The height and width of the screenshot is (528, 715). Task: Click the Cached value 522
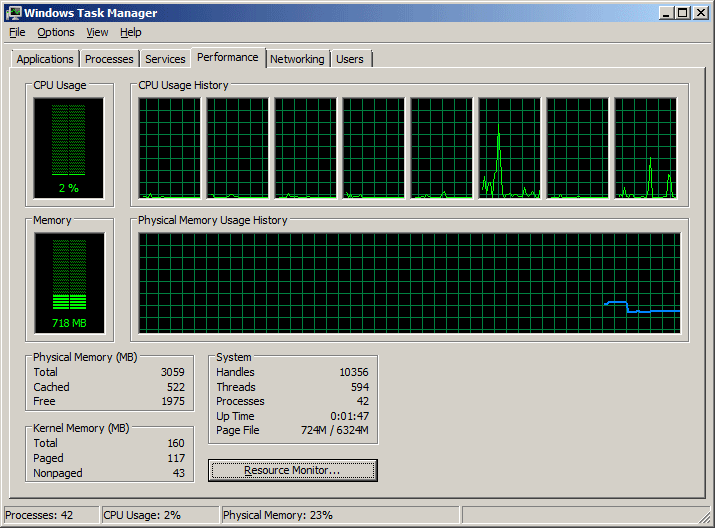176,387
